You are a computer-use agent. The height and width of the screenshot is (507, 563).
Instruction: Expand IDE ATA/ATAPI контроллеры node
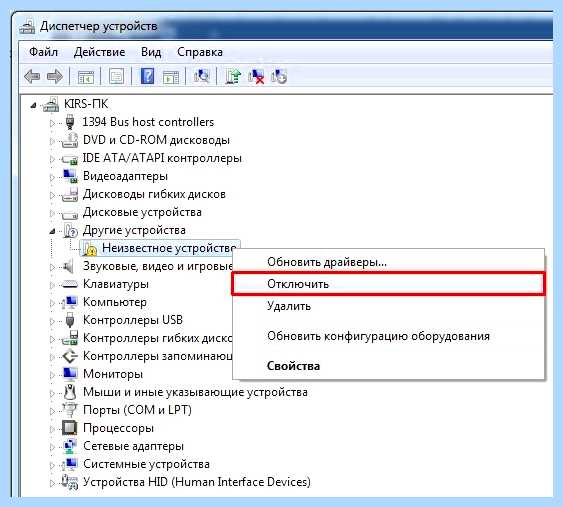pyautogui.click(x=52, y=159)
